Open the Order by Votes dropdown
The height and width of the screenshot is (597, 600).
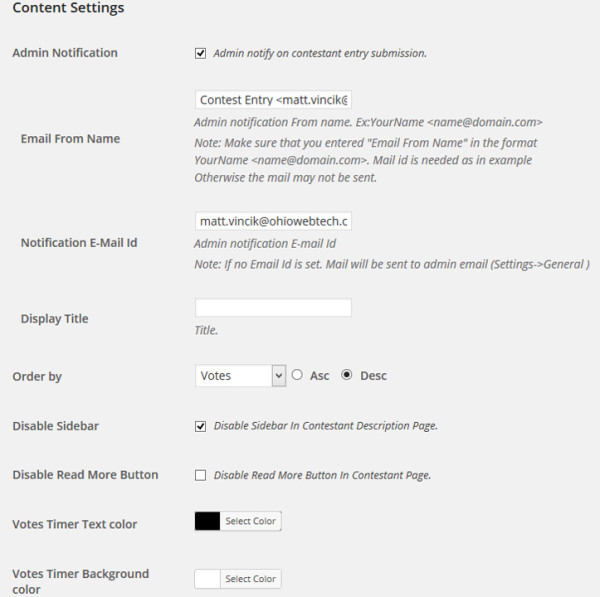click(x=240, y=376)
